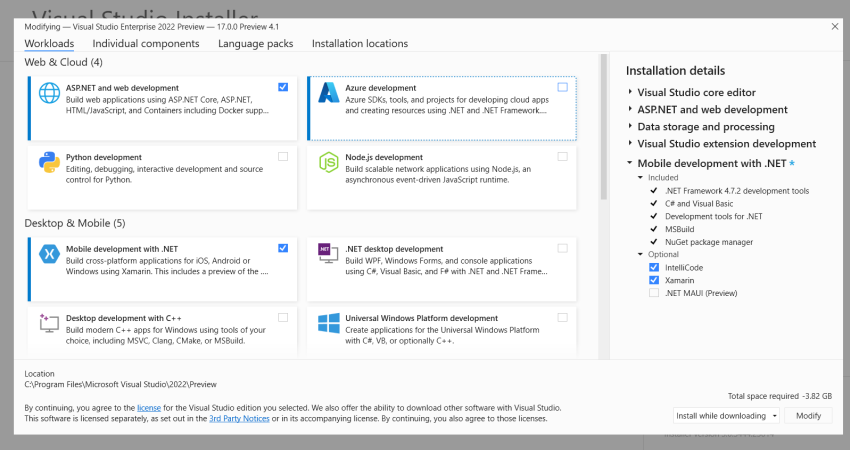Open the Install while downloading dropdown
The image size is (850, 450).
(726, 416)
